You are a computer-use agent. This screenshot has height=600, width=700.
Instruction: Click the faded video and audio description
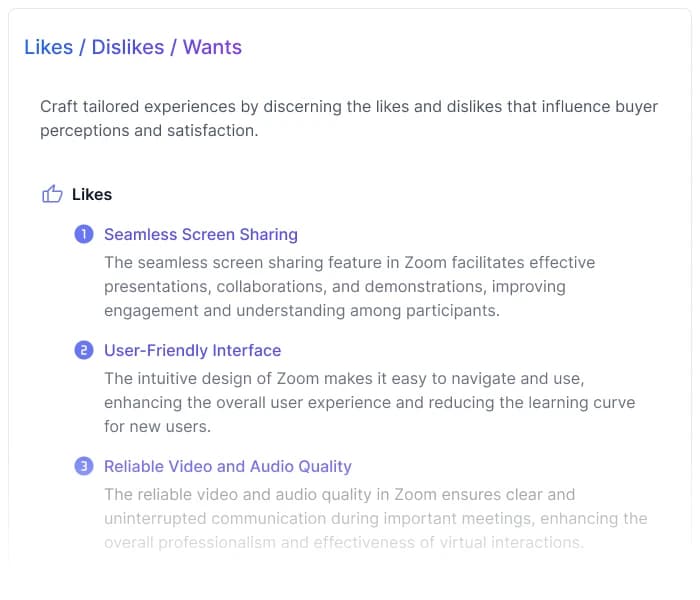[x=375, y=518]
